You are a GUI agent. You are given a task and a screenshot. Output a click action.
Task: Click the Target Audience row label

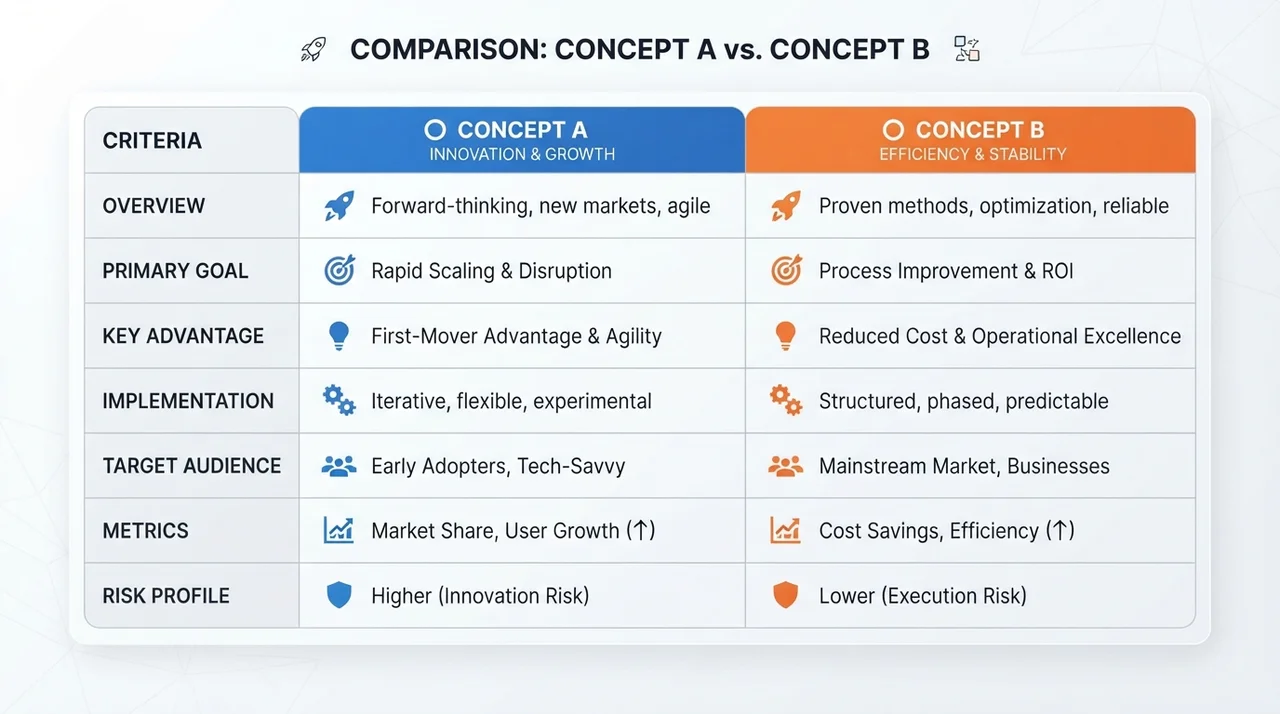tap(192, 466)
